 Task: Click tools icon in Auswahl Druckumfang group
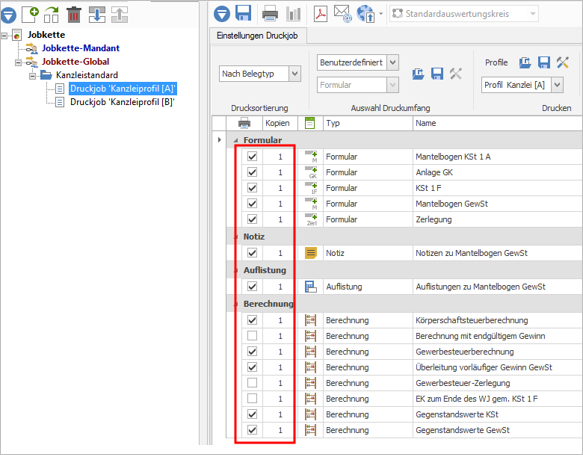[455, 74]
